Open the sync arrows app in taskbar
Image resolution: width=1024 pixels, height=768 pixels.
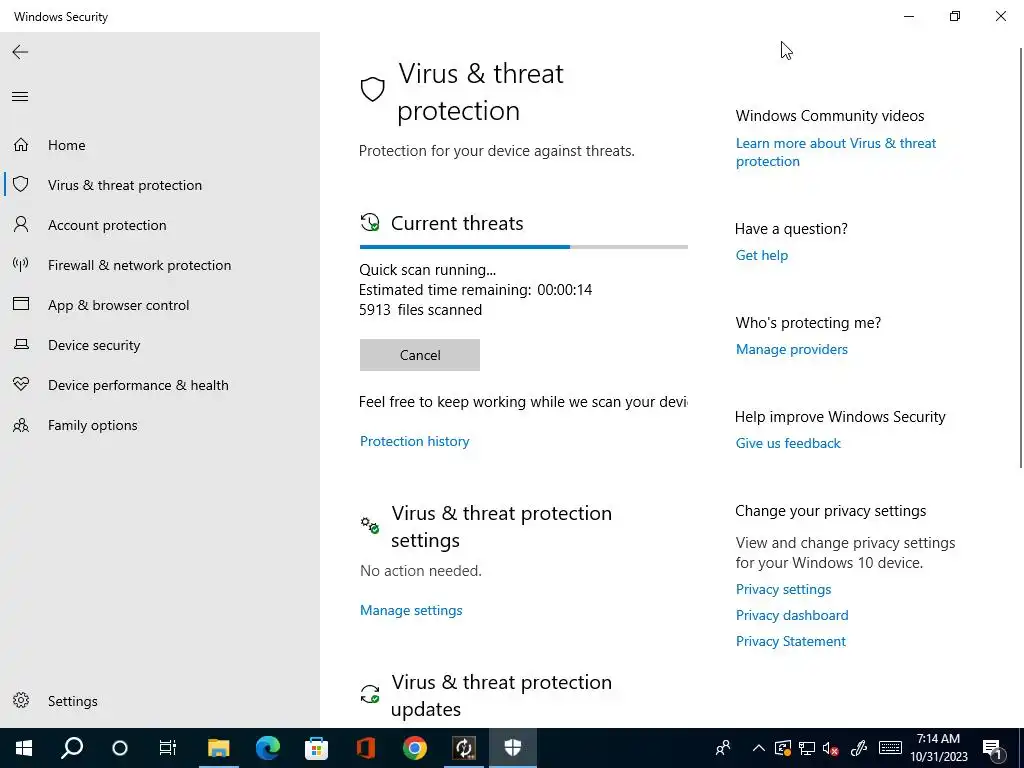pyautogui.click(x=464, y=748)
